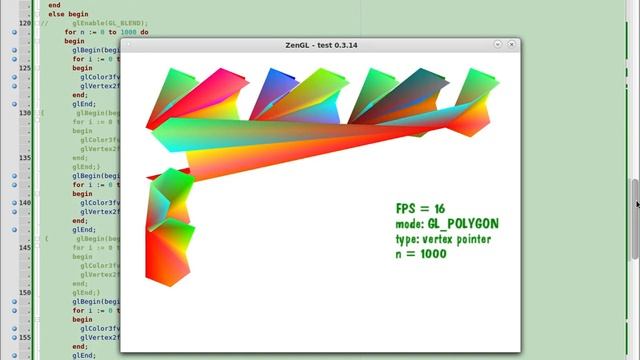This screenshot has height=360, width=640.
Task: Click commented 'glEnd;}' on line 150
Action: click(86, 293)
